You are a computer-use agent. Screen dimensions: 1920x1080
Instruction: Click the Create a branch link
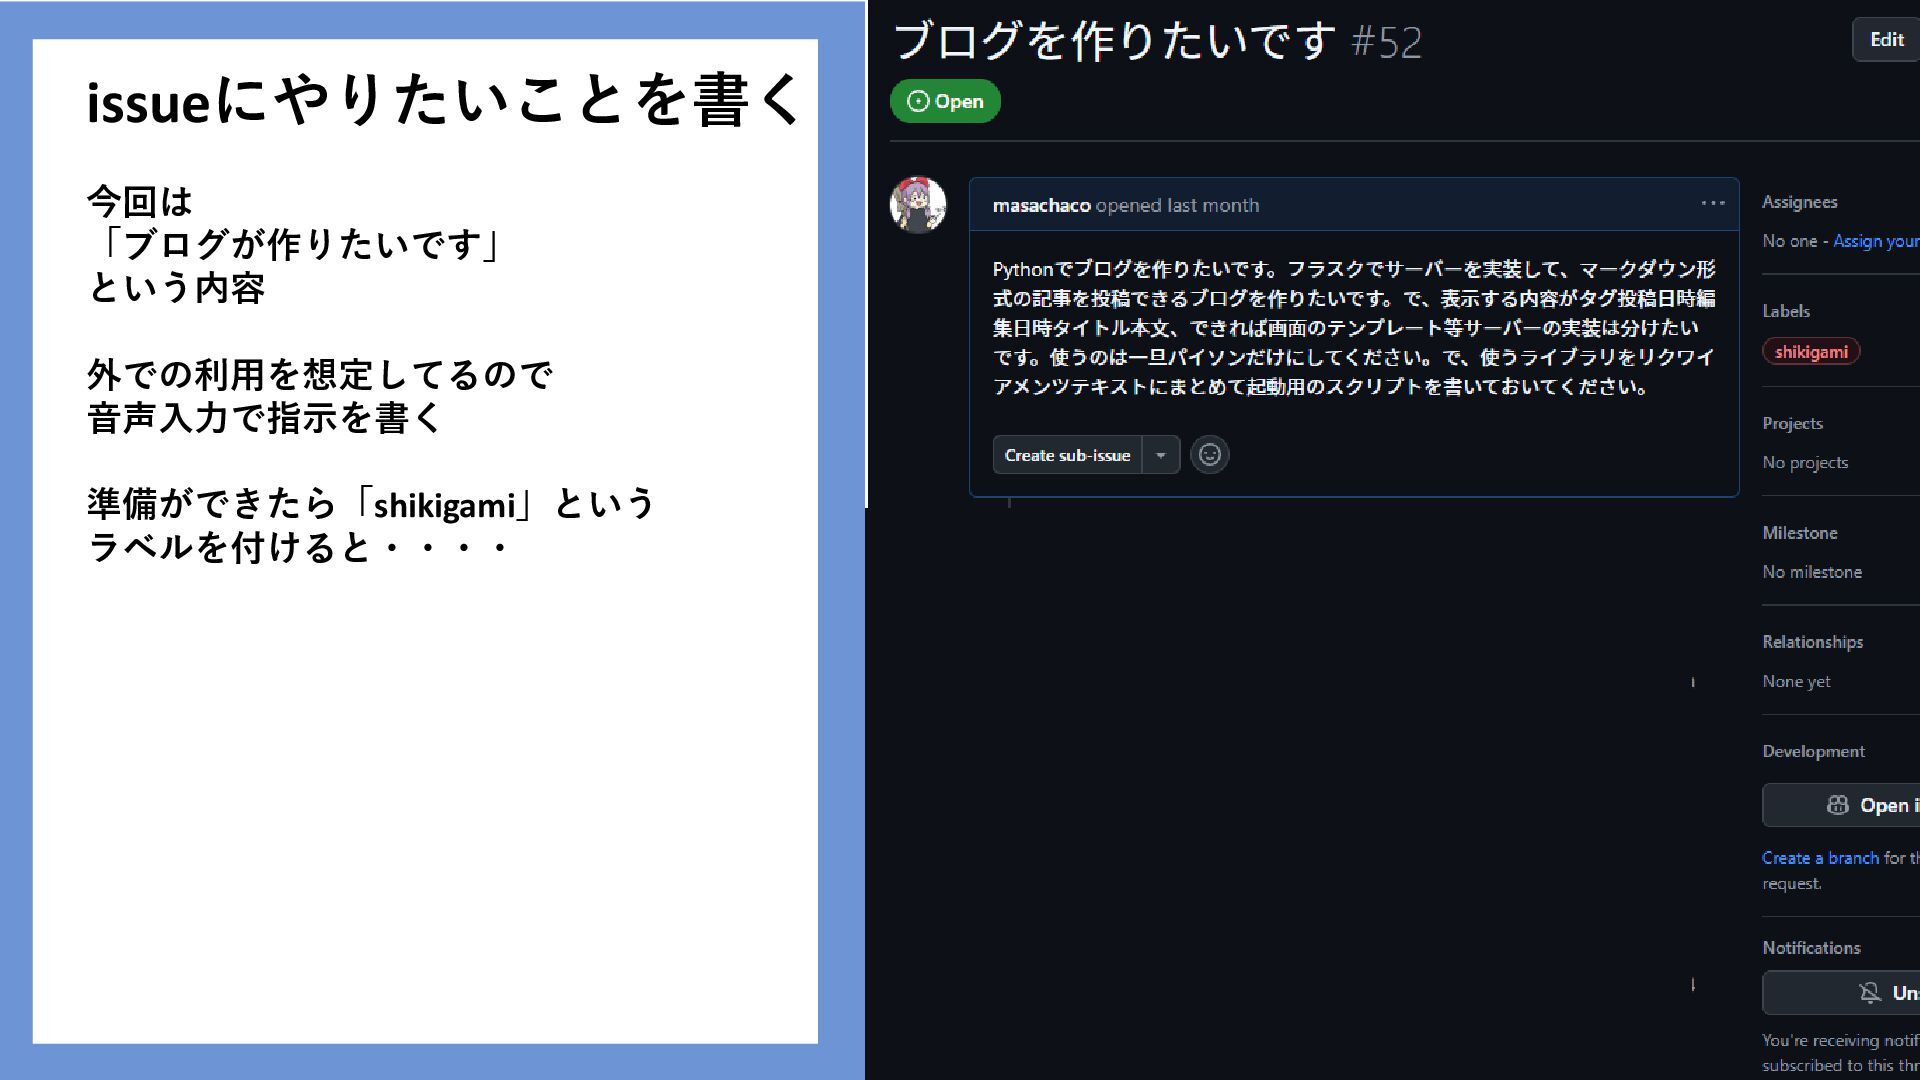click(1820, 858)
